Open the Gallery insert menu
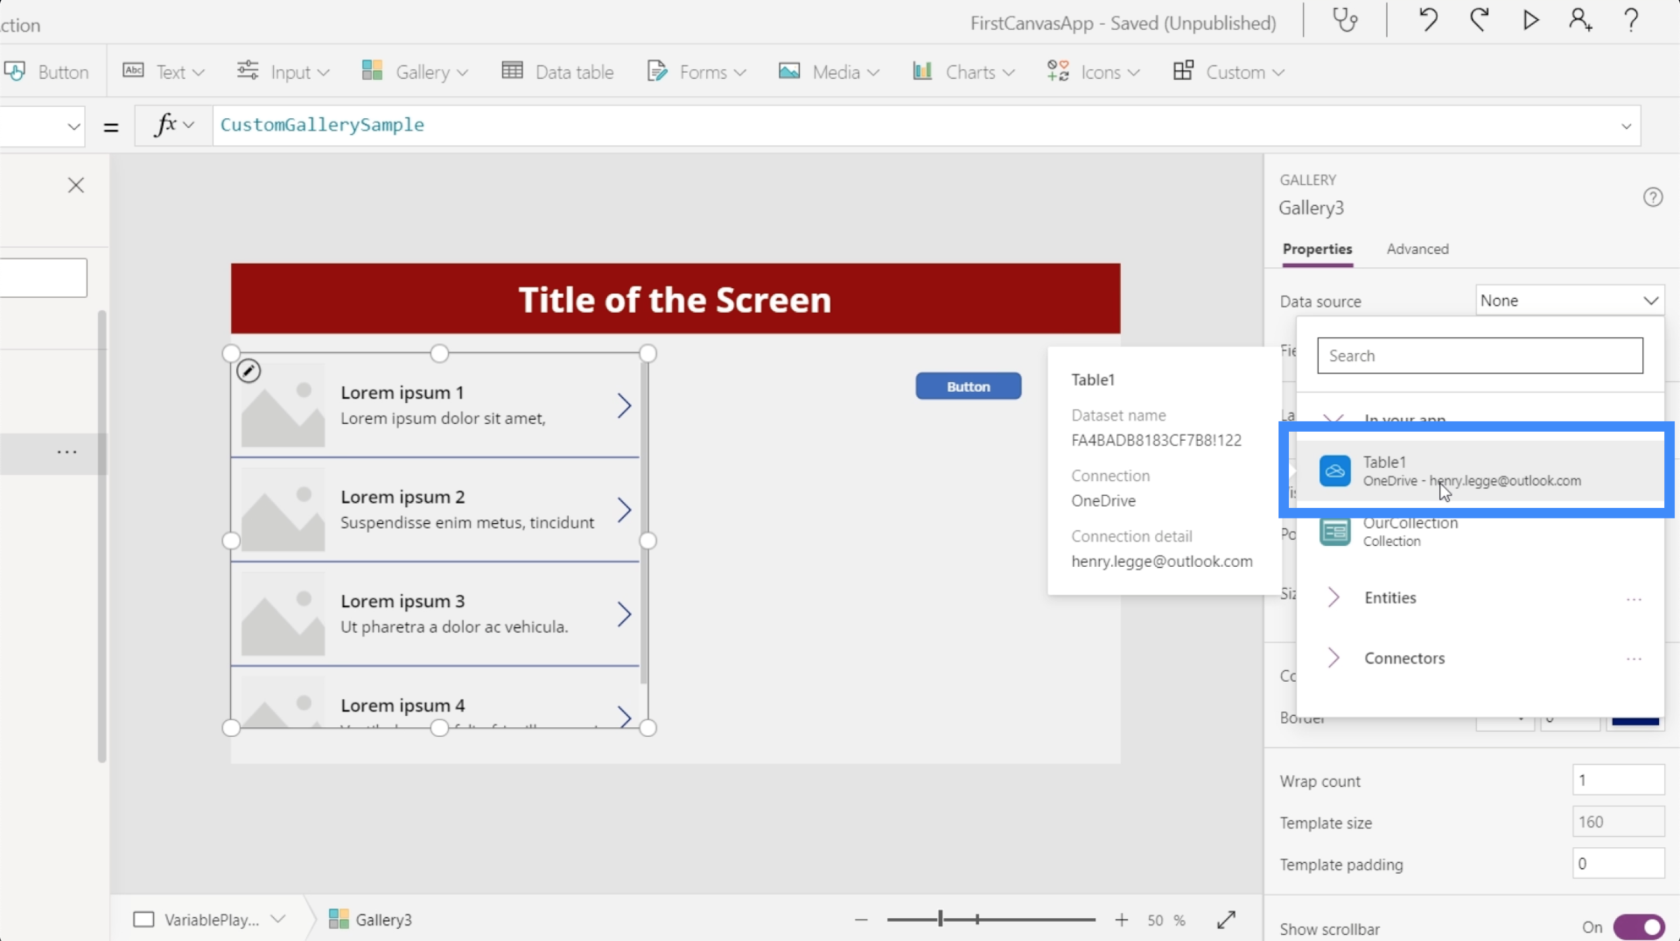Screen dimensions: 1680x941 click(415, 72)
